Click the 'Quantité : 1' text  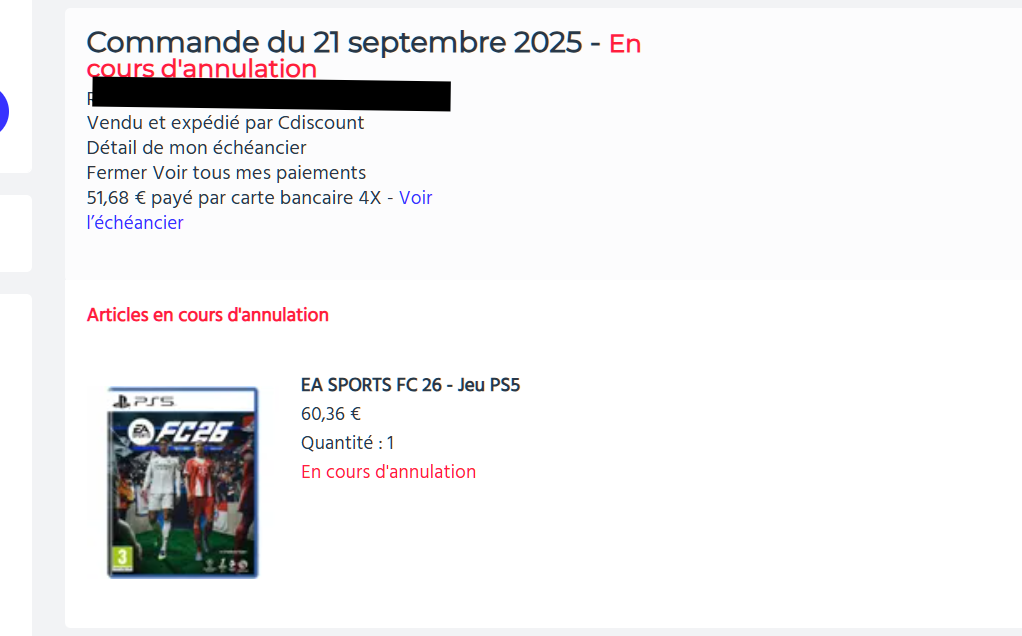(347, 443)
